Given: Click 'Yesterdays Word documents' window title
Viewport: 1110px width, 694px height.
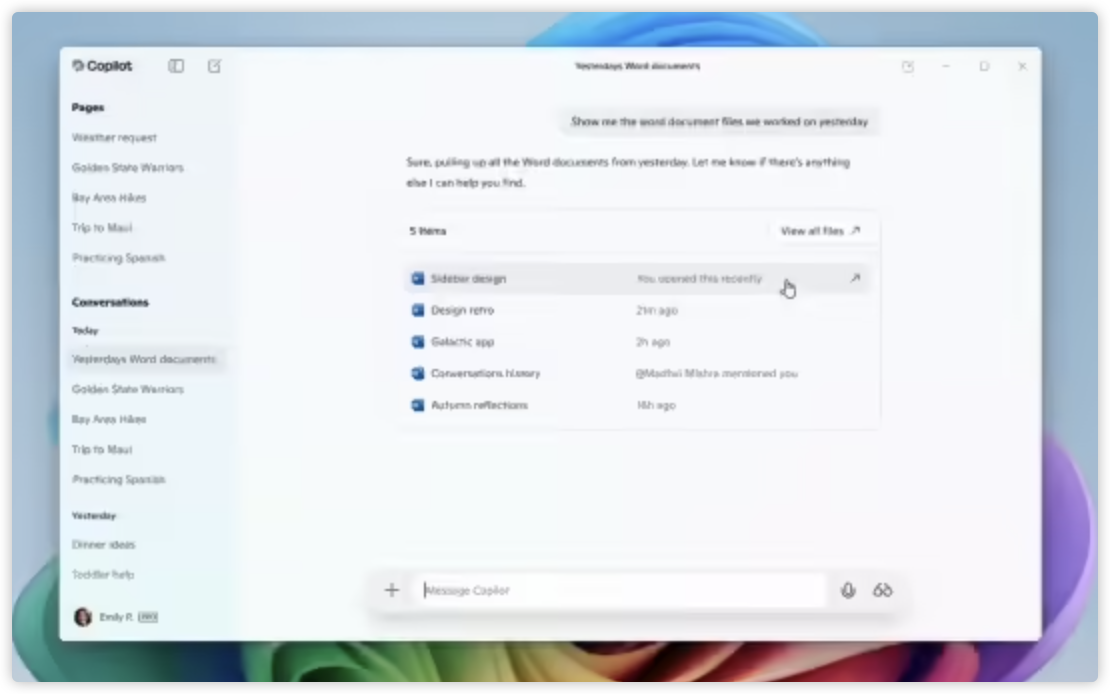Looking at the screenshot, I should pos(637,66).
